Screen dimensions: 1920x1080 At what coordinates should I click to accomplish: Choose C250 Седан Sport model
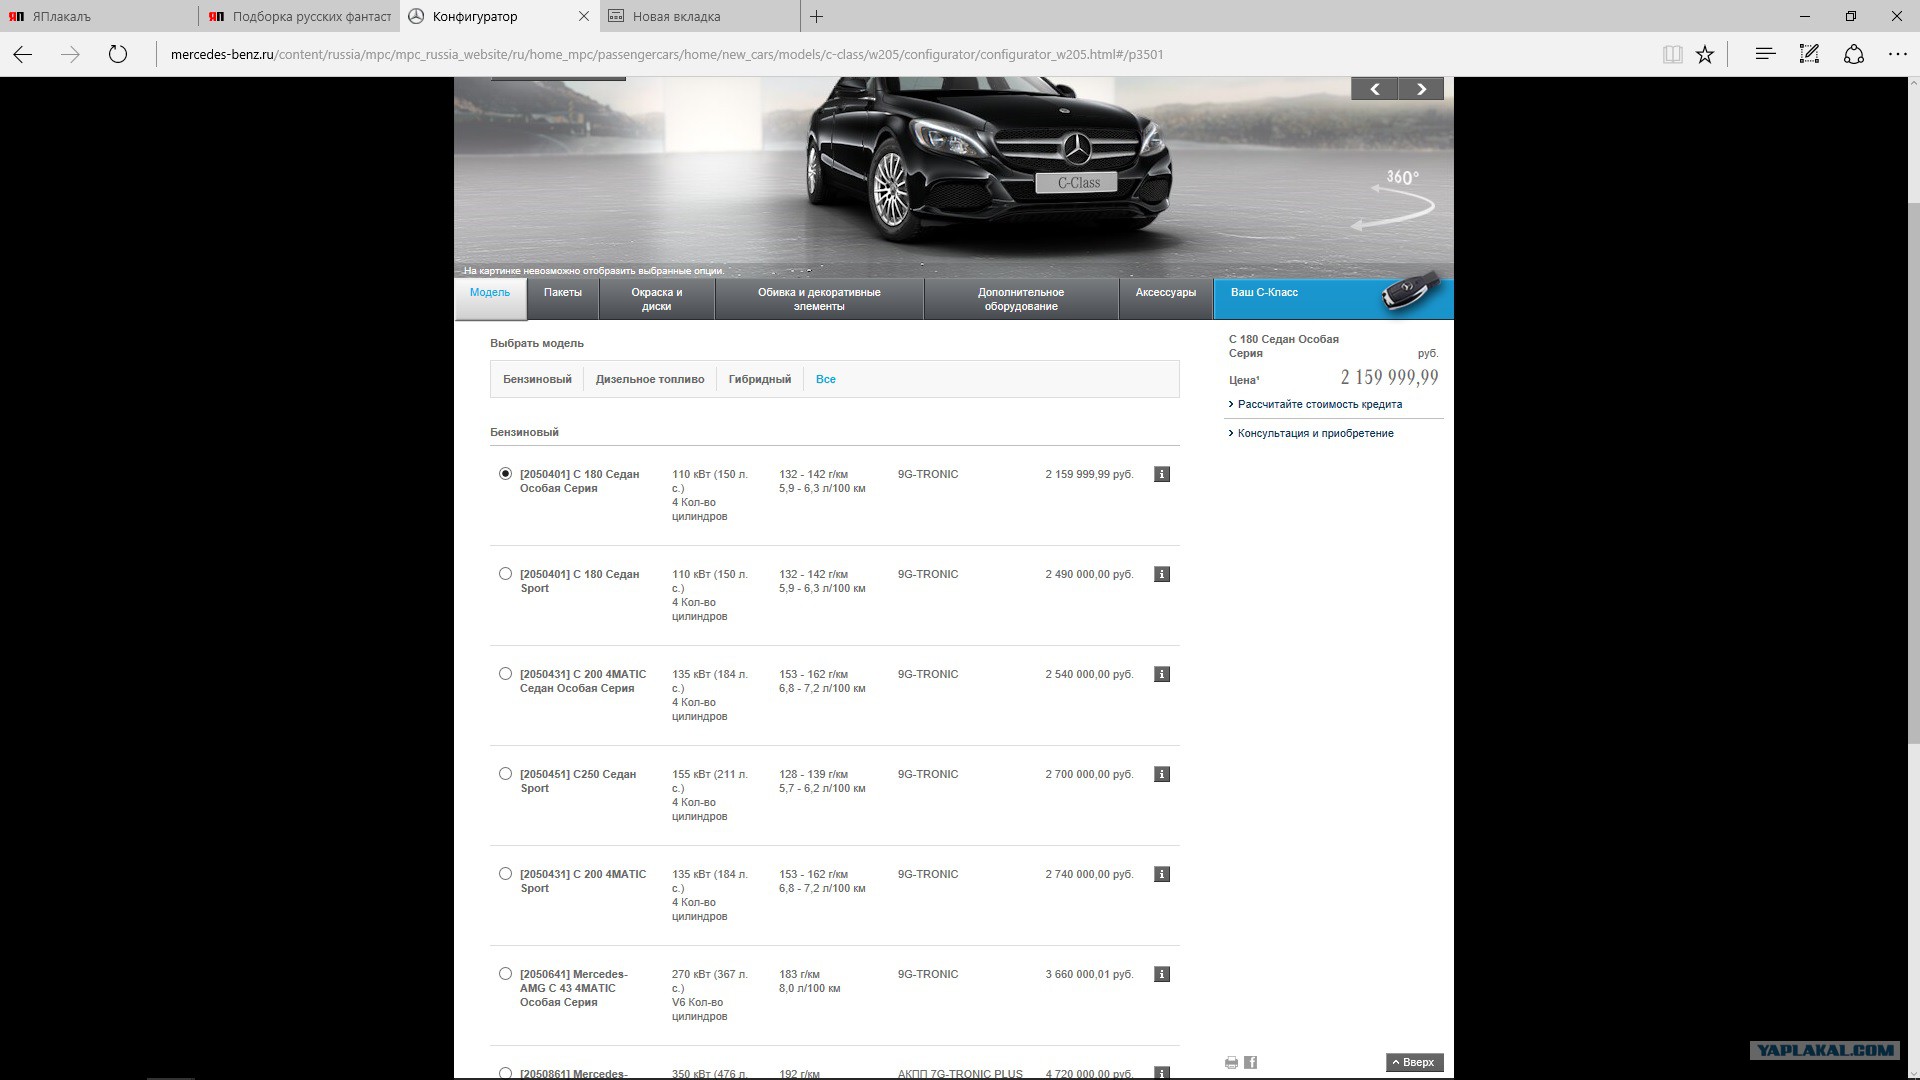pyautogui.click(x=505, y=774)
